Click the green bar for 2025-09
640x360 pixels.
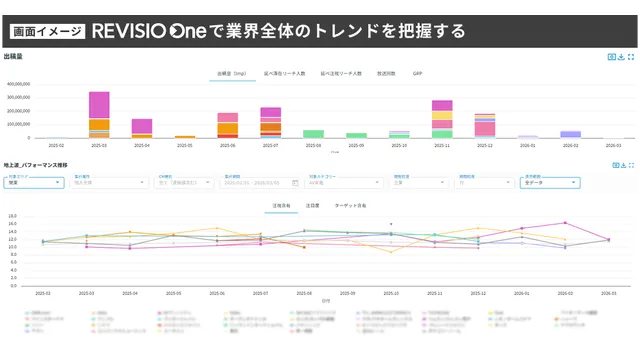click(356, 136)
